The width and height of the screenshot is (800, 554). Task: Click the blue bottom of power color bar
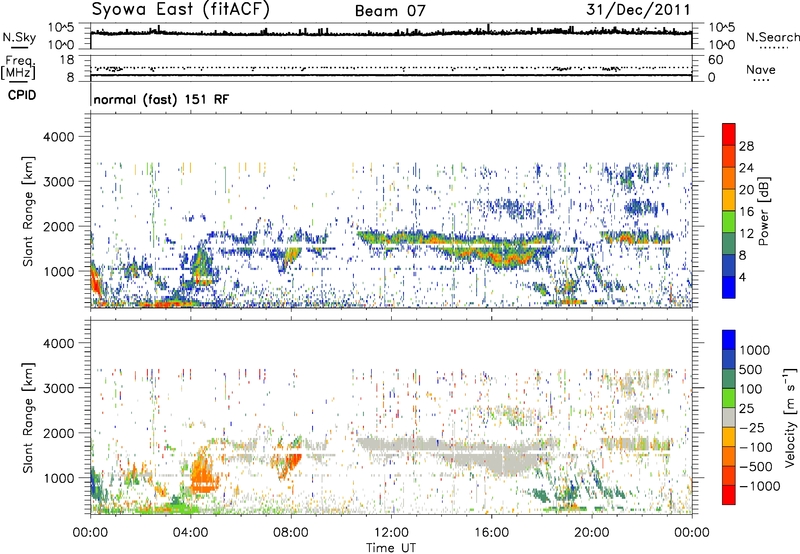coord(729,287)
